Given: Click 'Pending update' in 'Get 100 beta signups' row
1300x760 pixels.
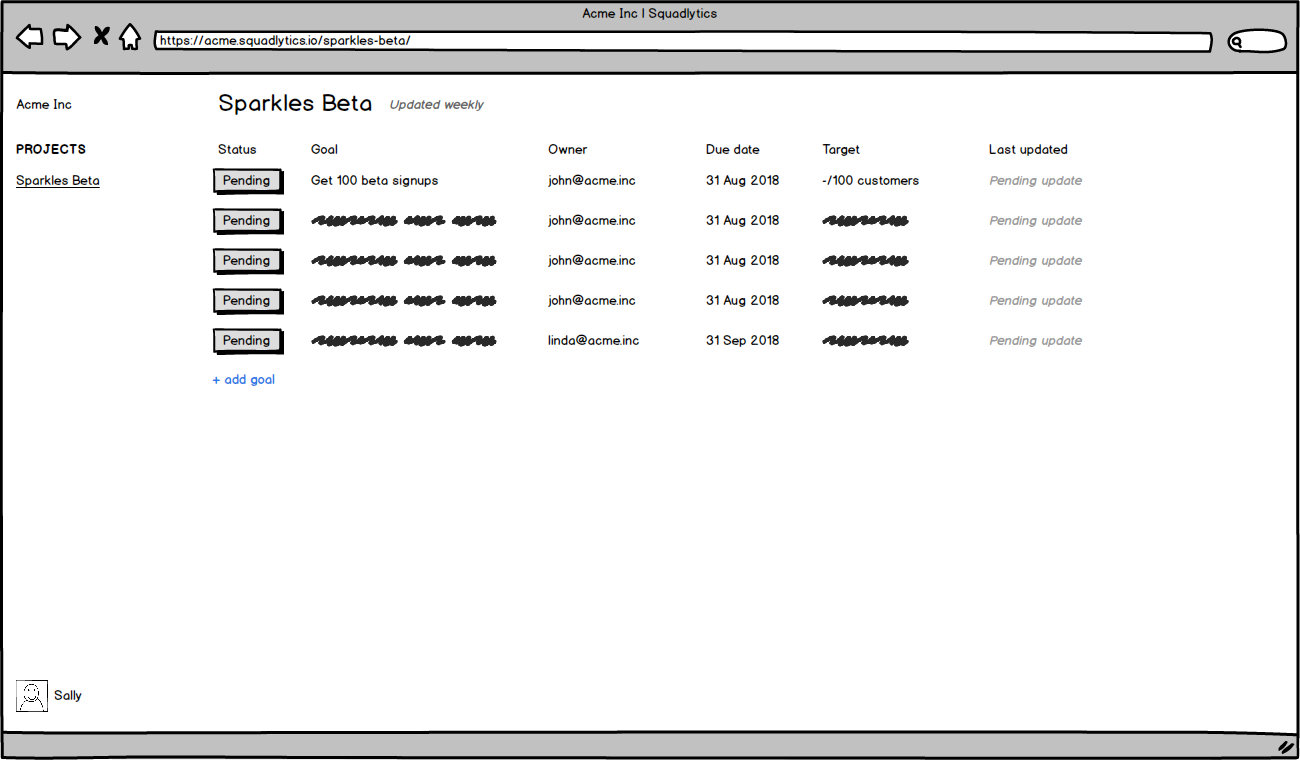Looking at the screenshot, I should pos(1036,181).
